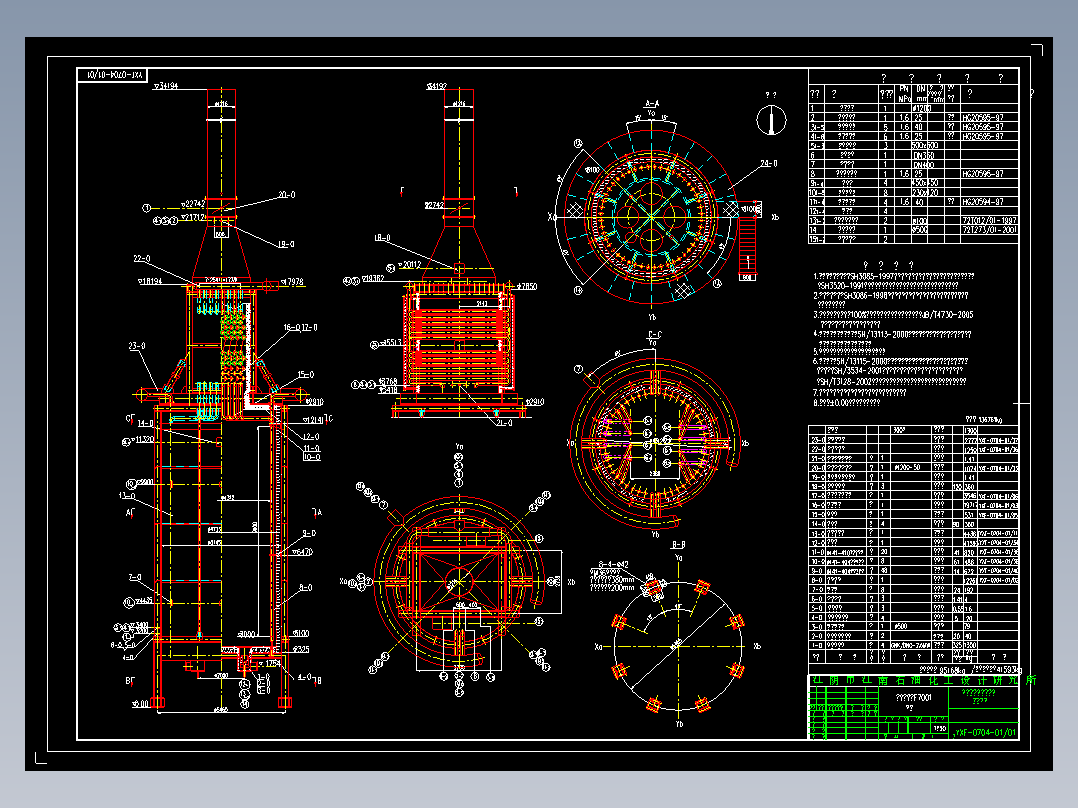This screenshot has height=808, width=1078.
Task: Click the 34194 elevation mark at stack top
Action: pos(166,87)
